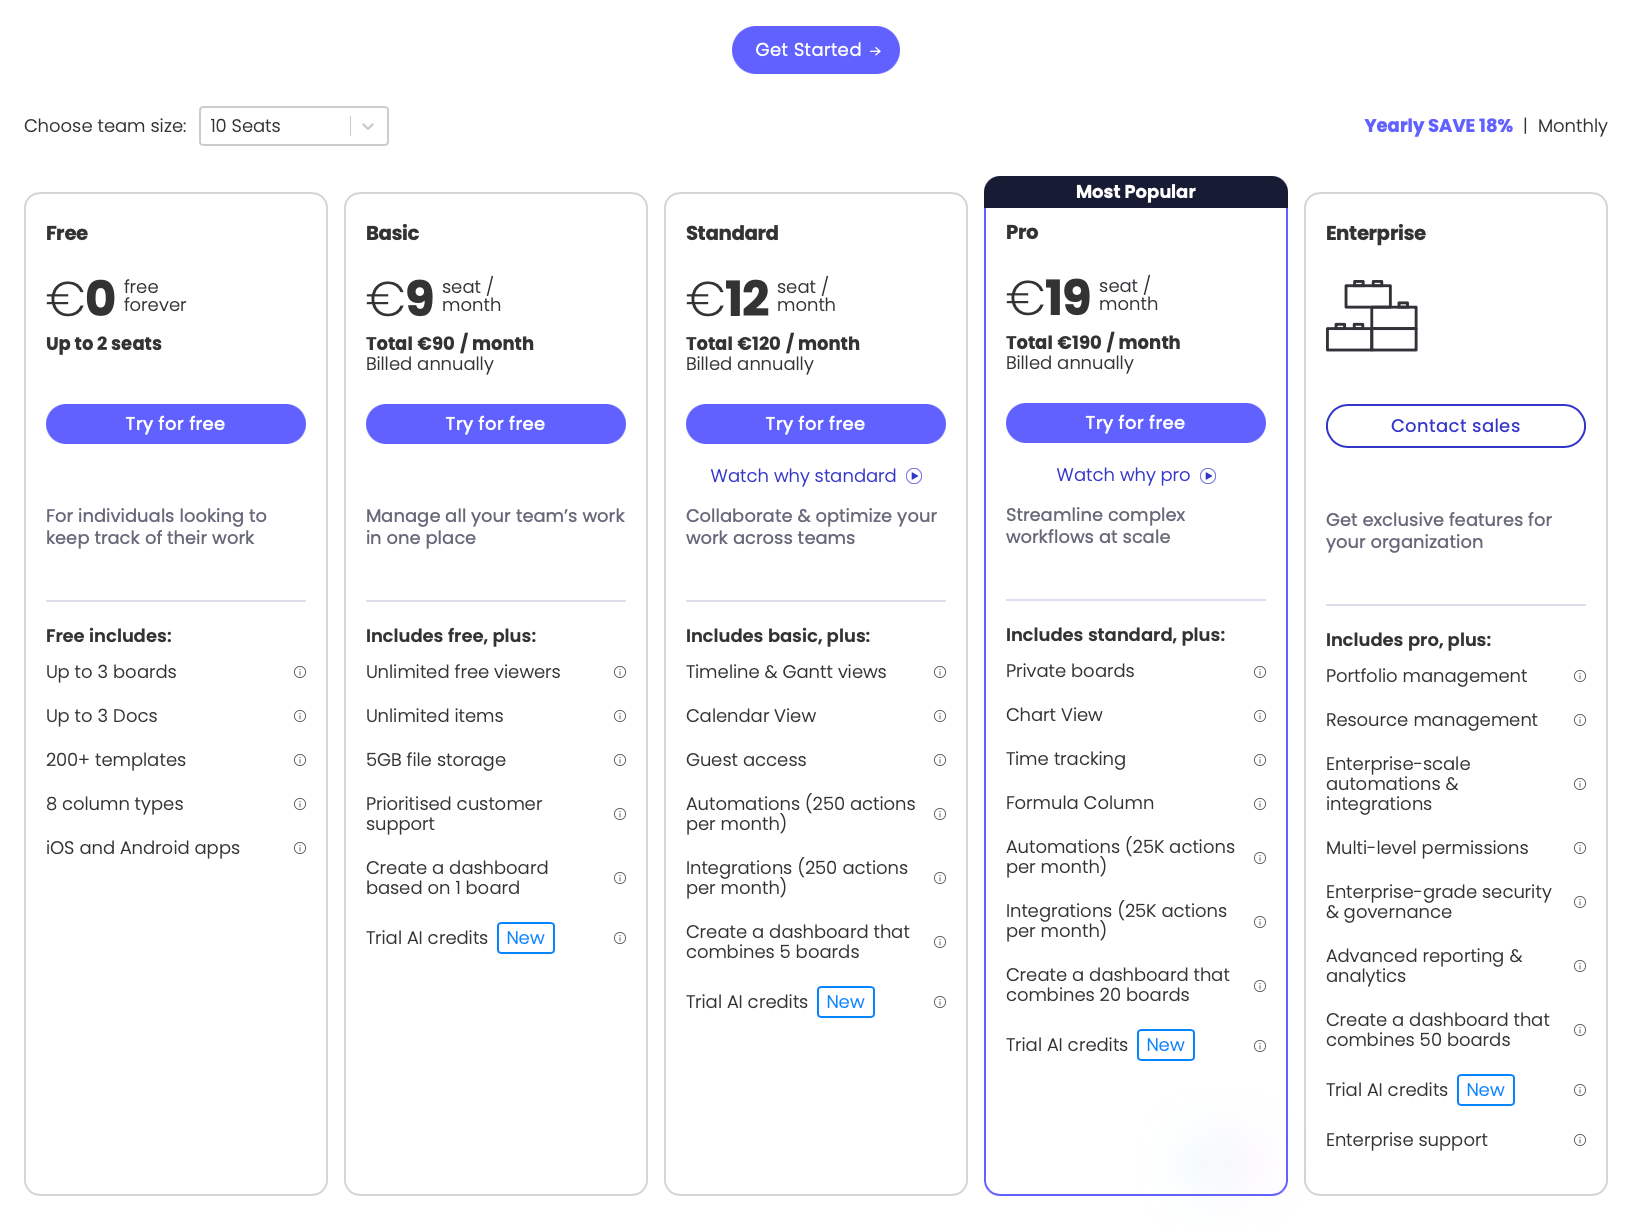Click the building blocks icon on the Enterprise plan

tap(1371, 315)
